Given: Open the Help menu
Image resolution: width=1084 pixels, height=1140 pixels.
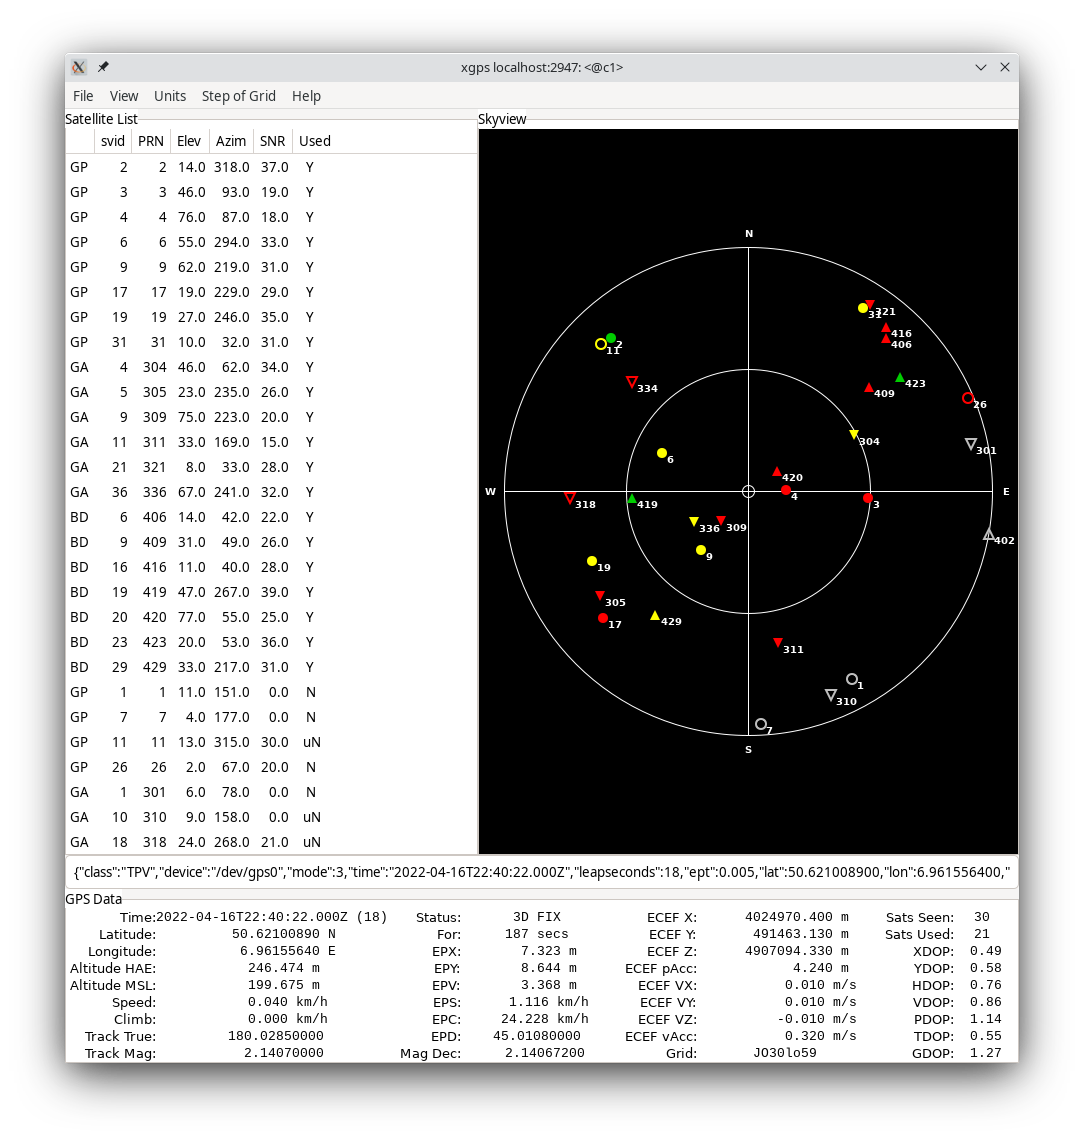Looking at the screenshot, I should click(x=306, y=96).
